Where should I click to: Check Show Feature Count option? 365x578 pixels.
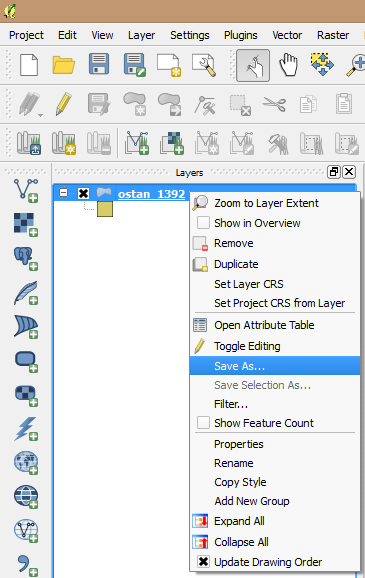point(203,422)
